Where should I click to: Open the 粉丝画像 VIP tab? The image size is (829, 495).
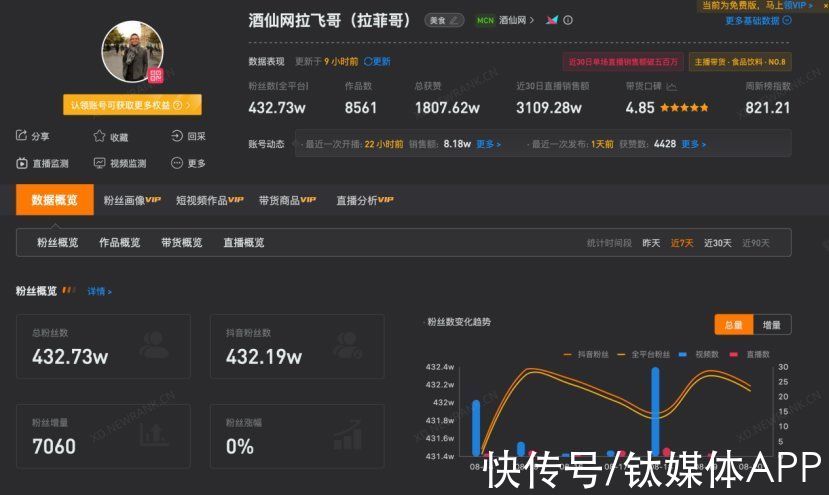132,200
